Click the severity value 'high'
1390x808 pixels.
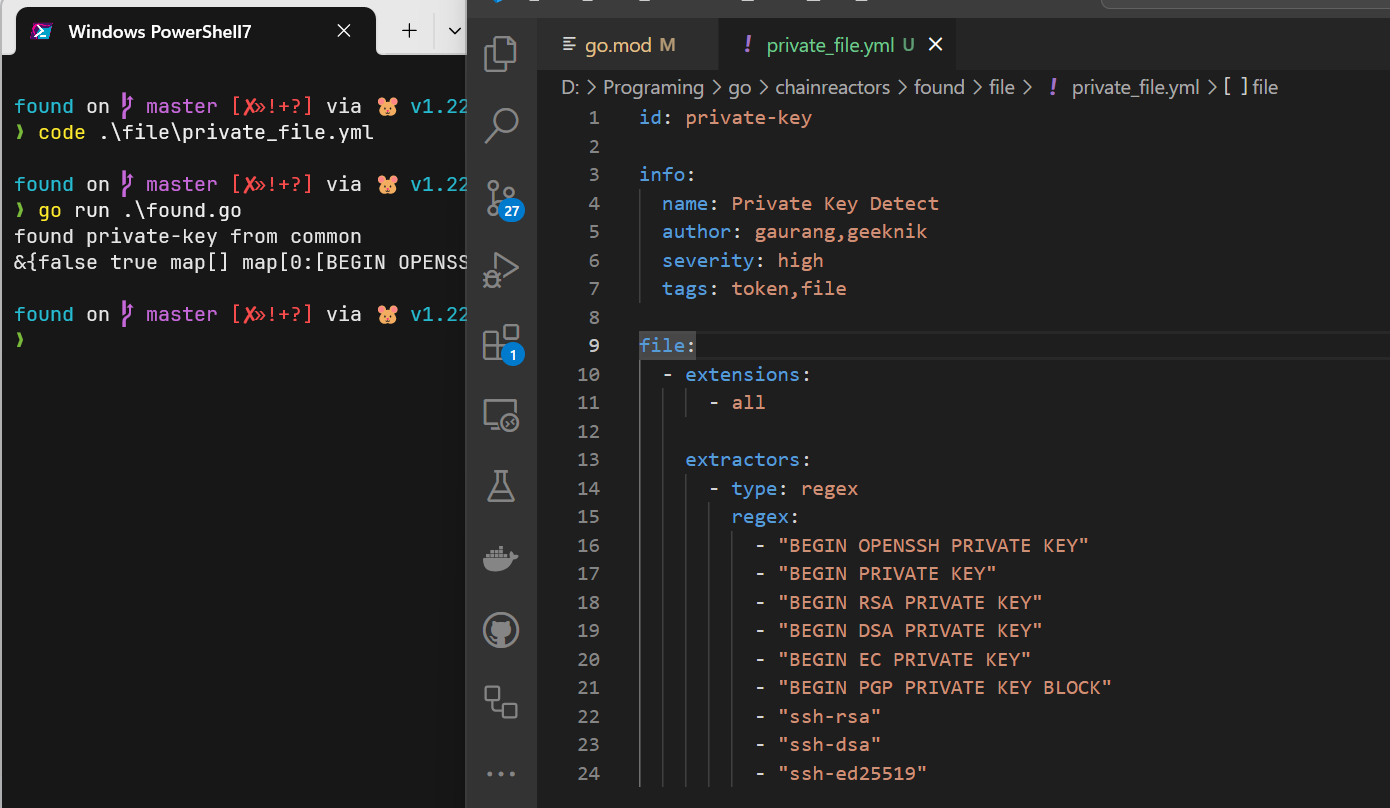800,261
